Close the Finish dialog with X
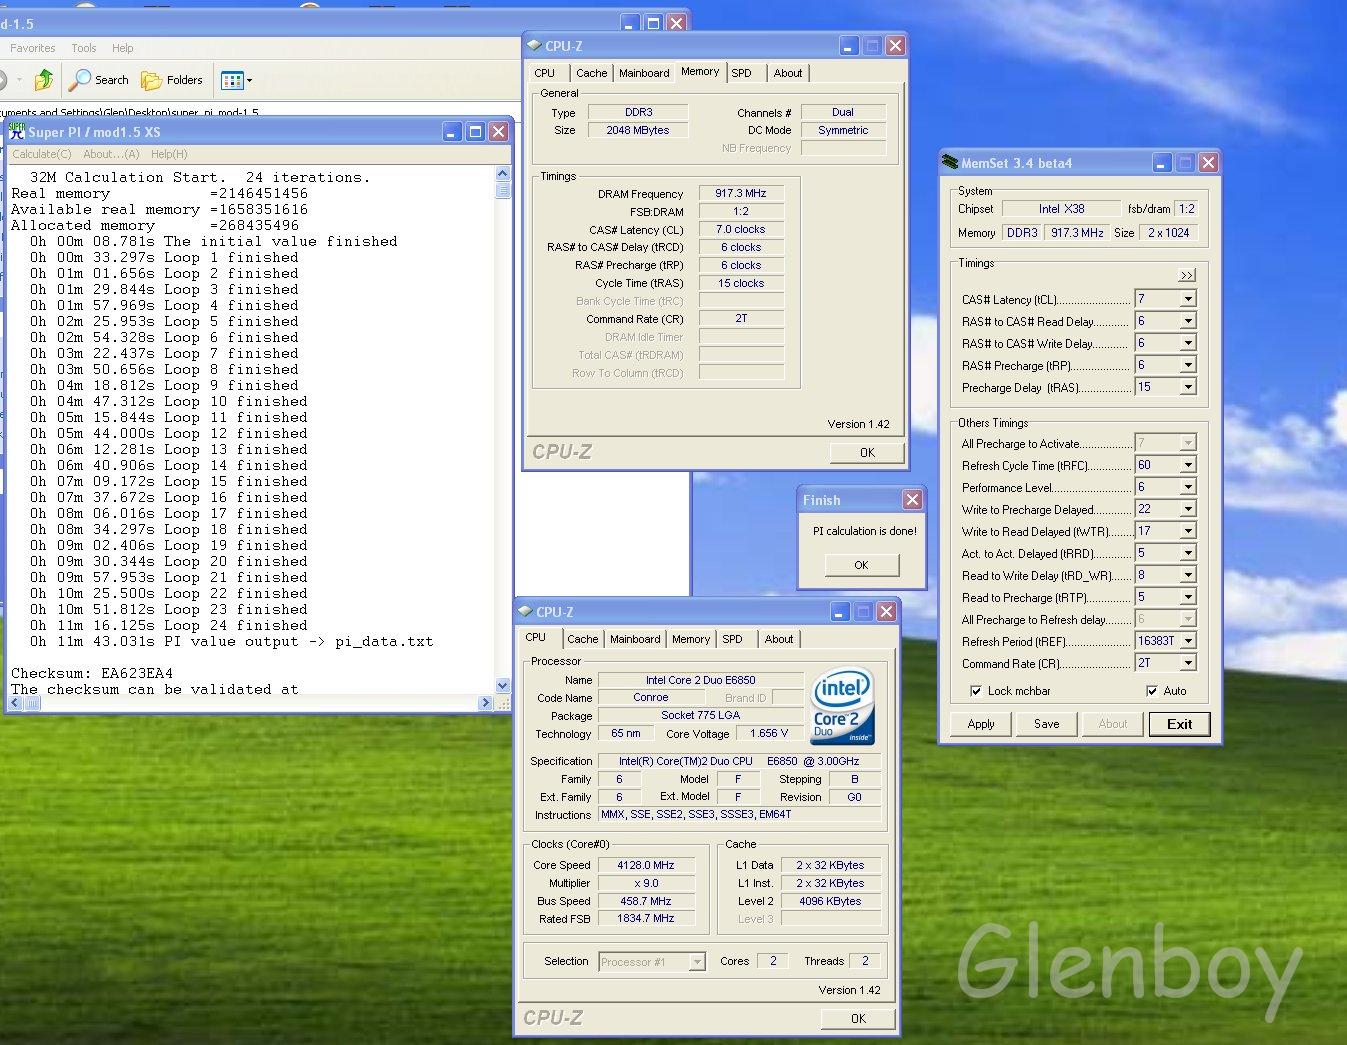Viewport: 1347px width, 1045px height. click(x=912, y=500)
